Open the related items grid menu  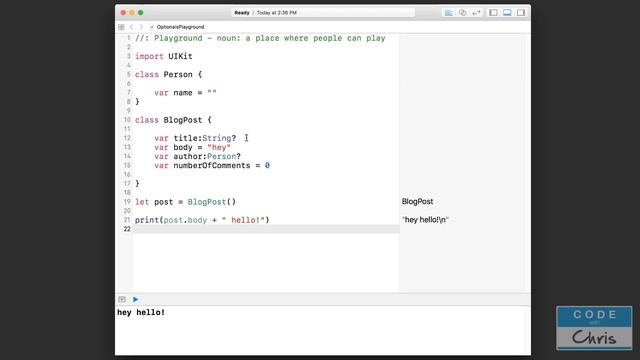(x=121, y=27)
